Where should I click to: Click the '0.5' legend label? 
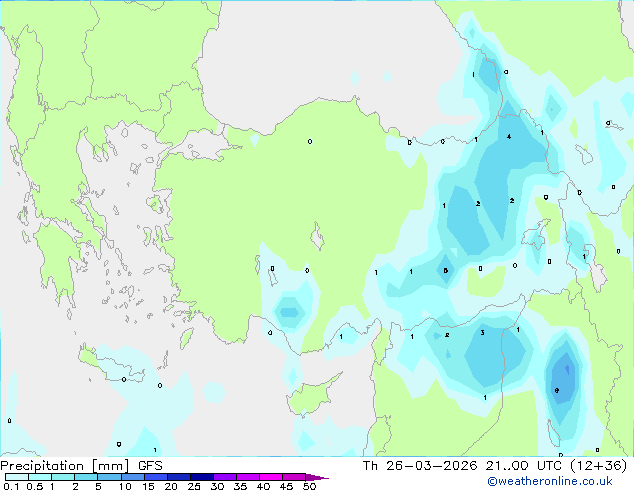(x=35, y=486)
